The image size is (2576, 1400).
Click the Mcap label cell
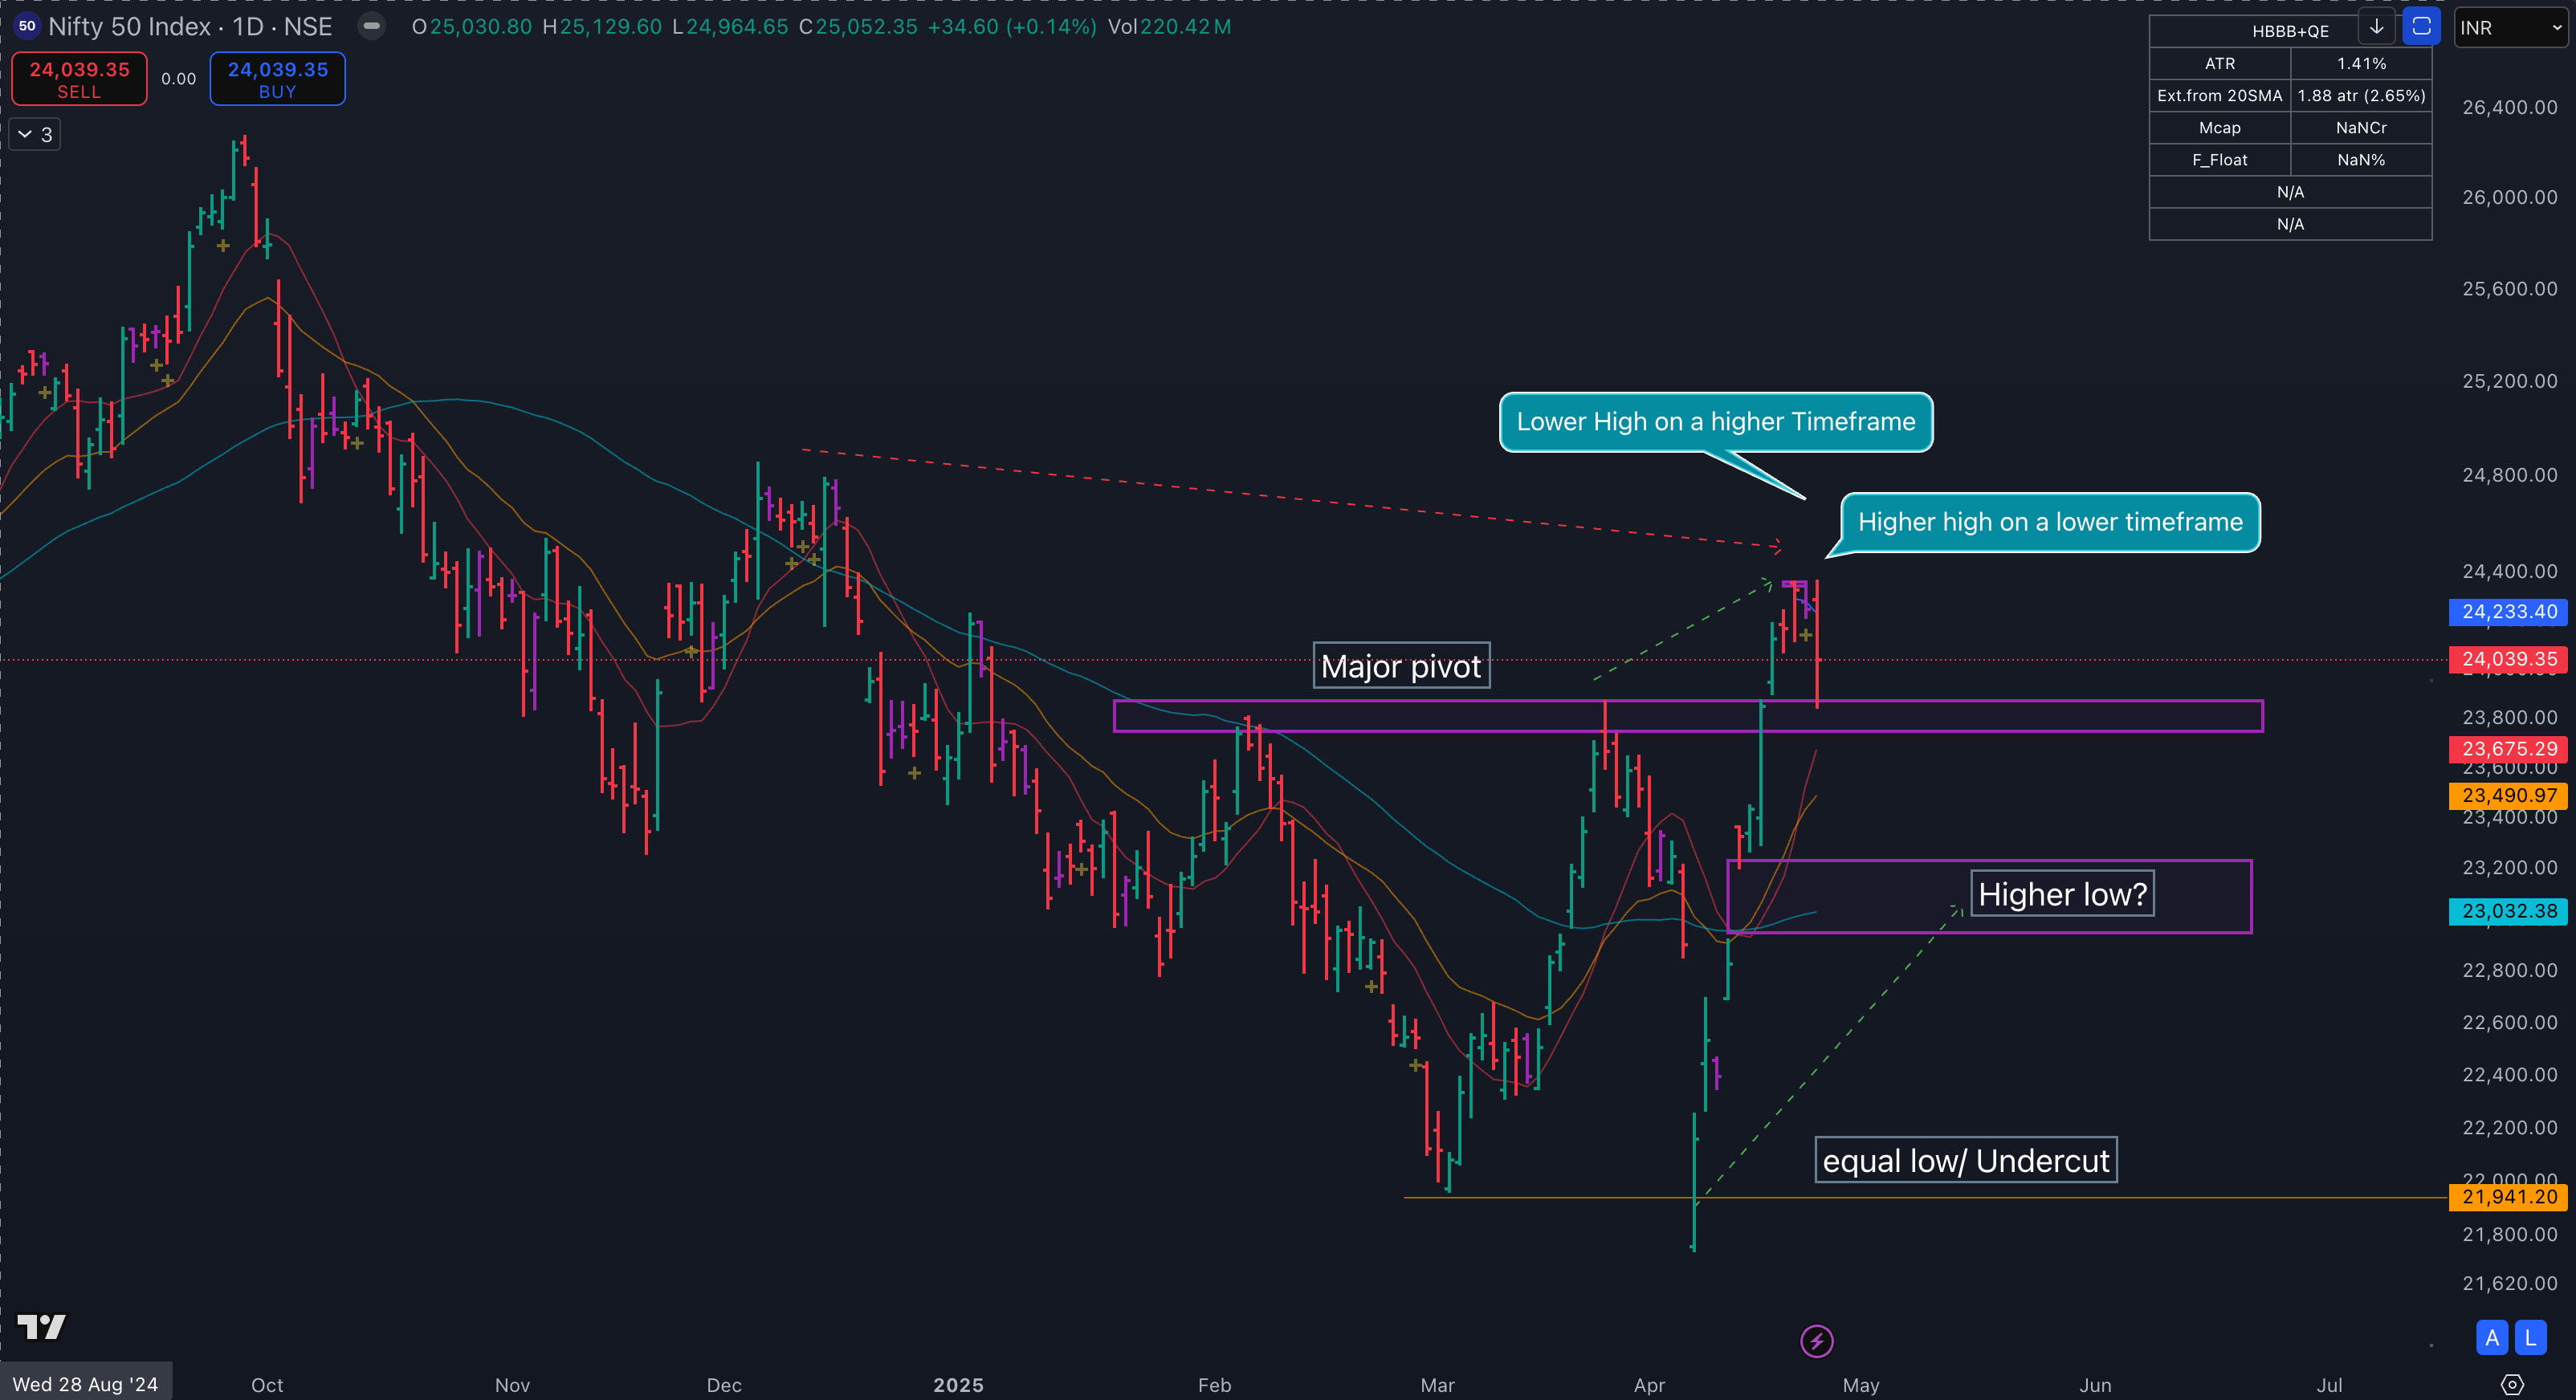tap(2220, 128)
